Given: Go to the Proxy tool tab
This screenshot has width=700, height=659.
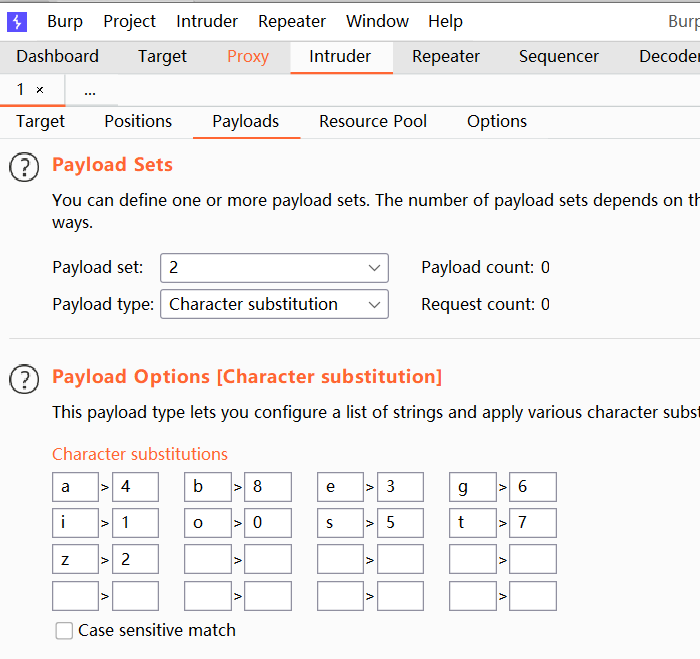Looking at the screenshot, I should coord(248,56).
